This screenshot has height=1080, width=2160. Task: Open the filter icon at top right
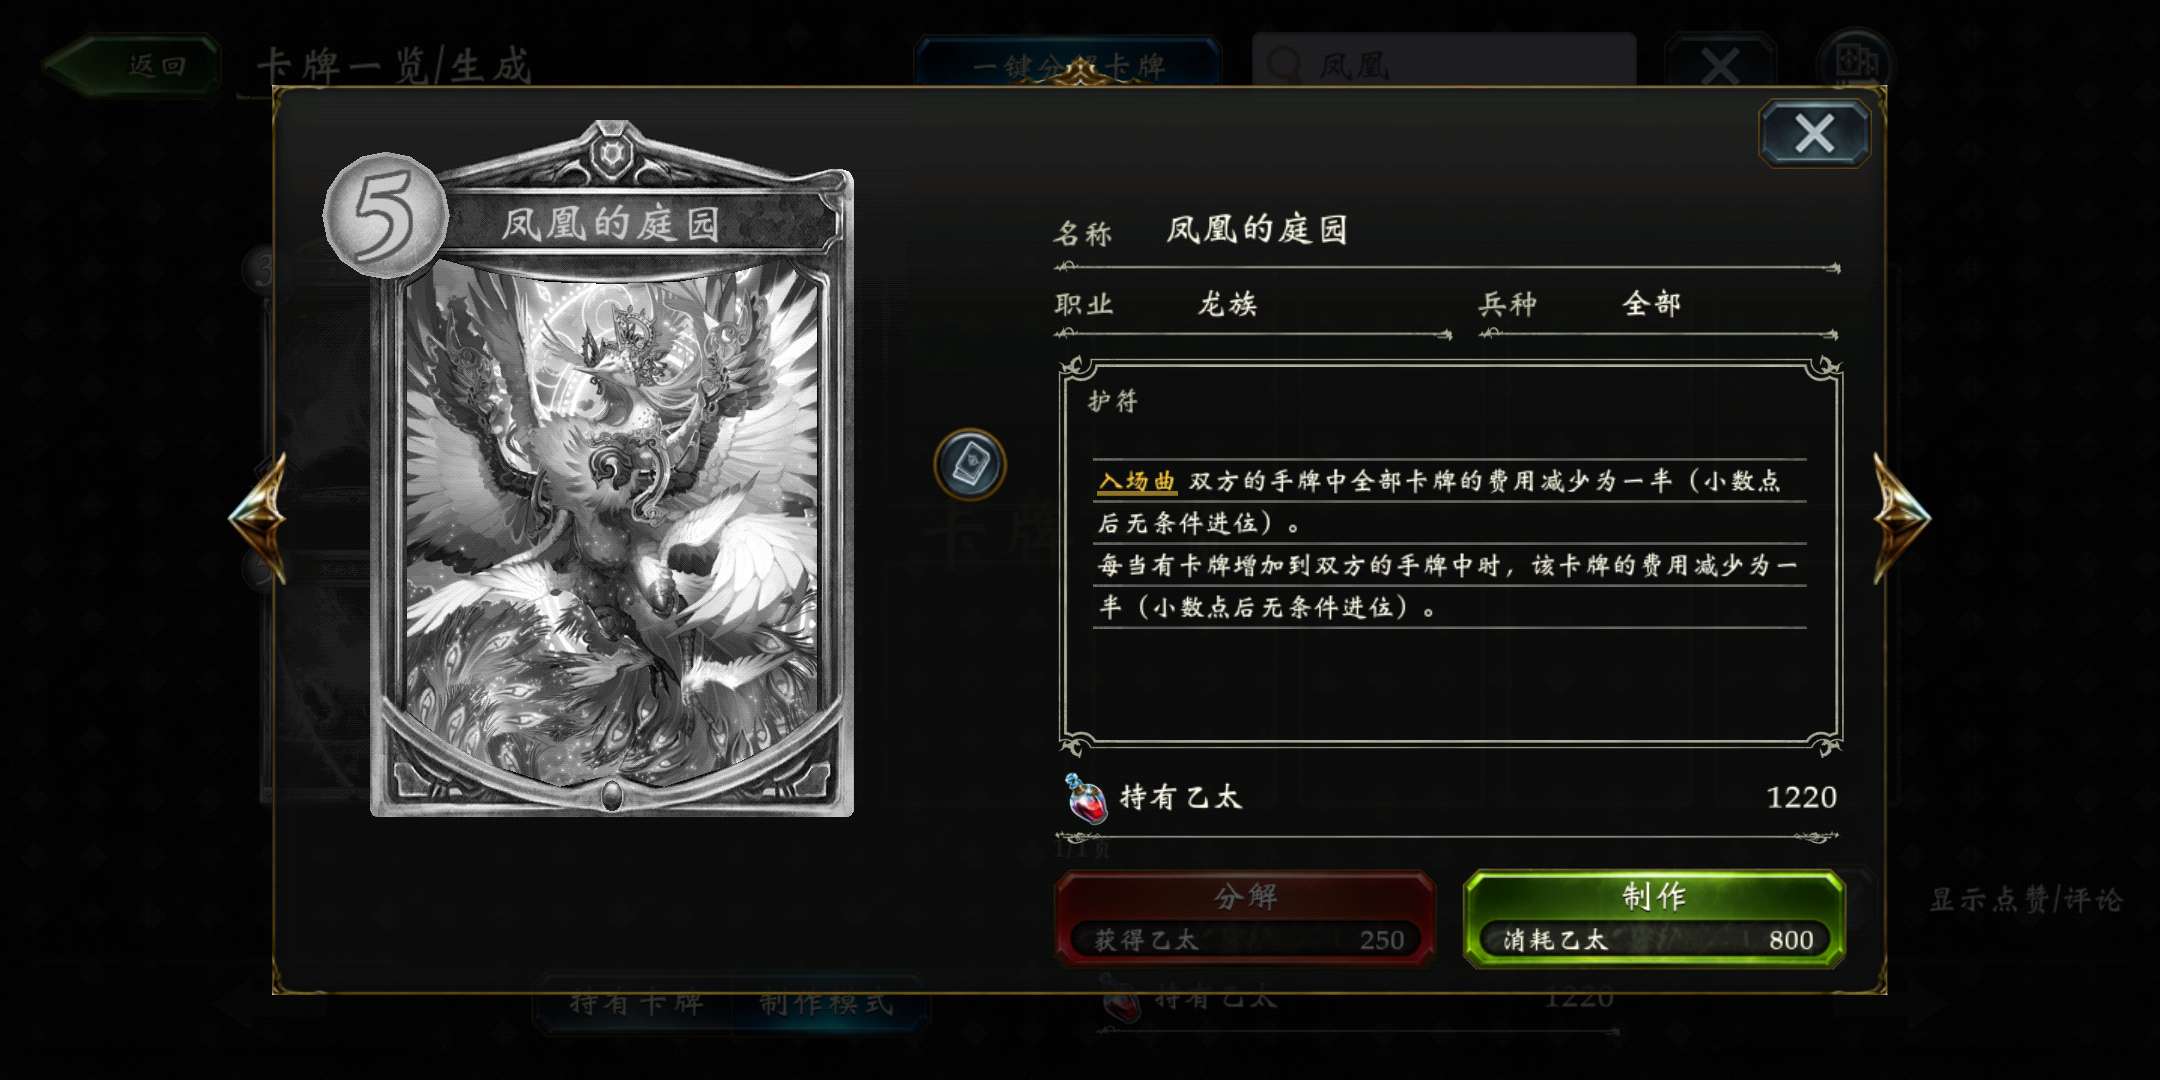[1856, 63]
